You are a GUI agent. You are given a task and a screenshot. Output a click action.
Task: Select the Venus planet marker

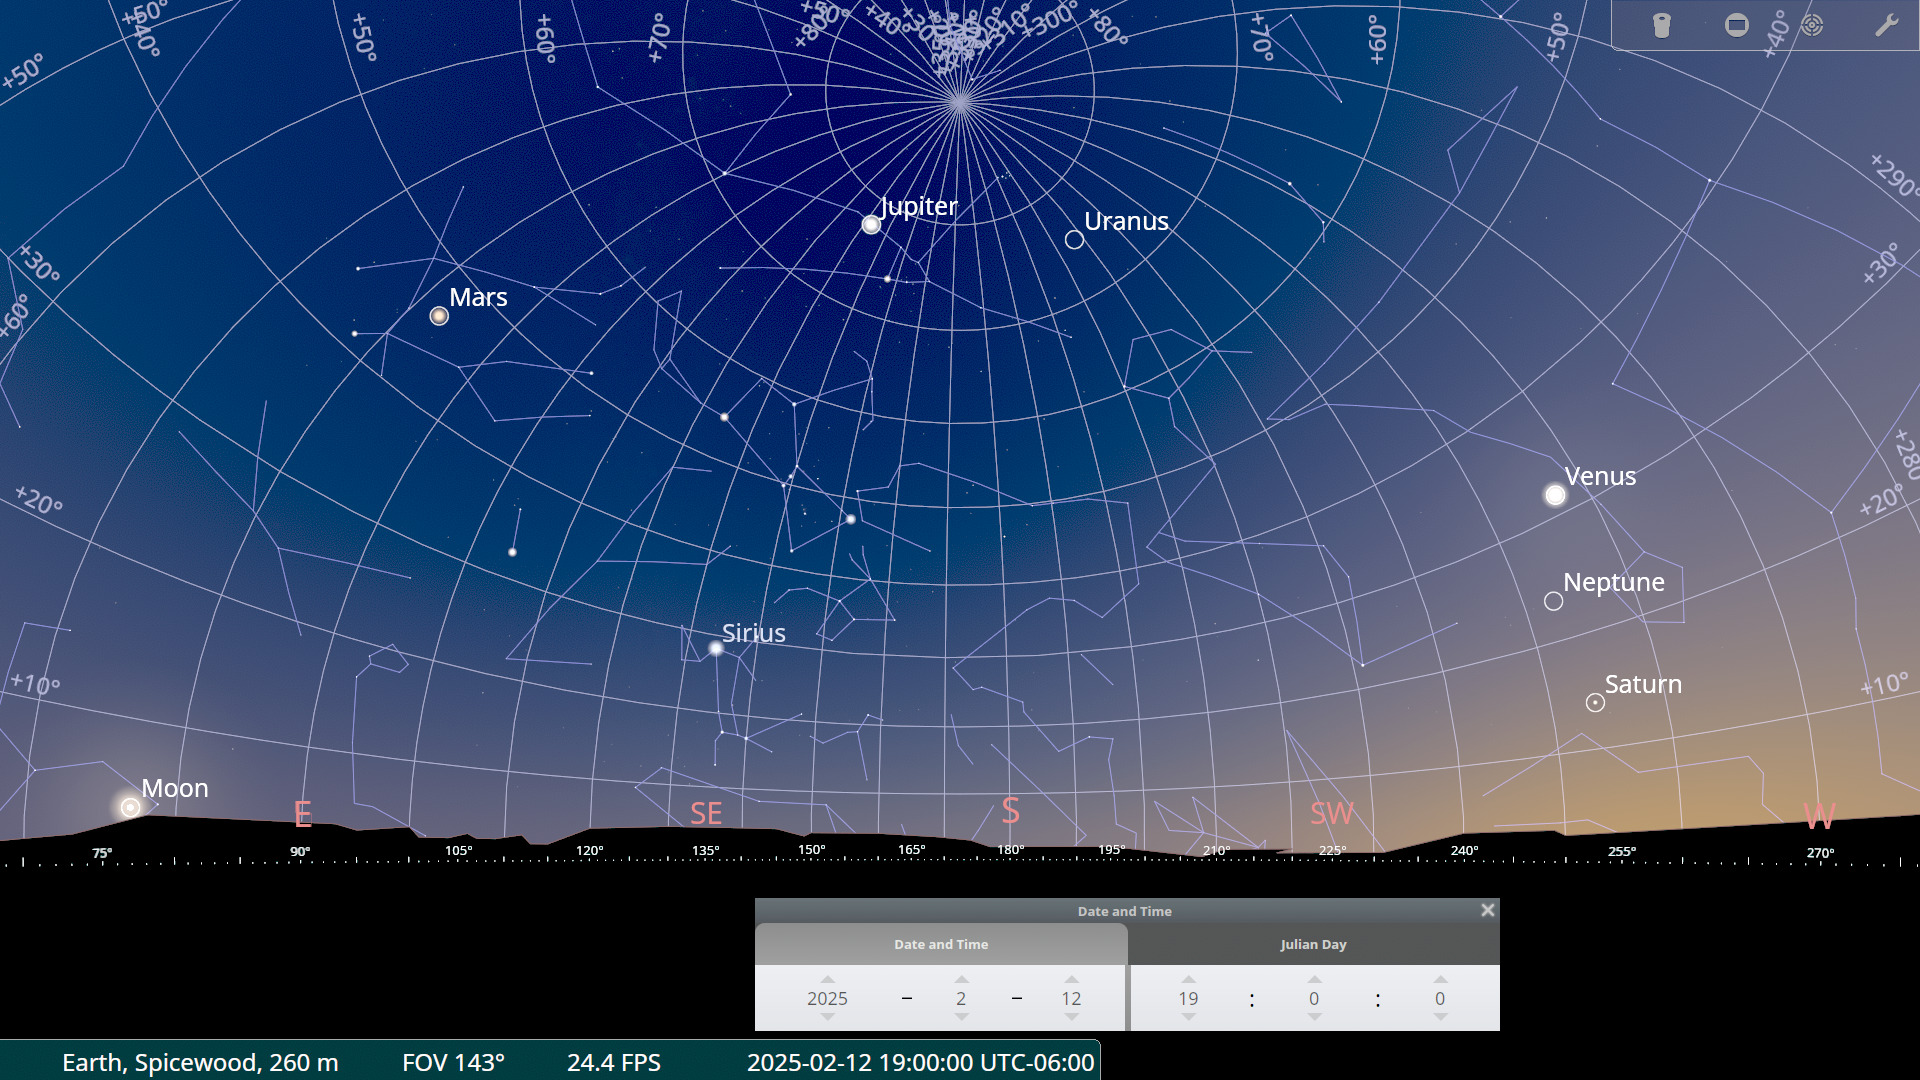pos(1555,495)
